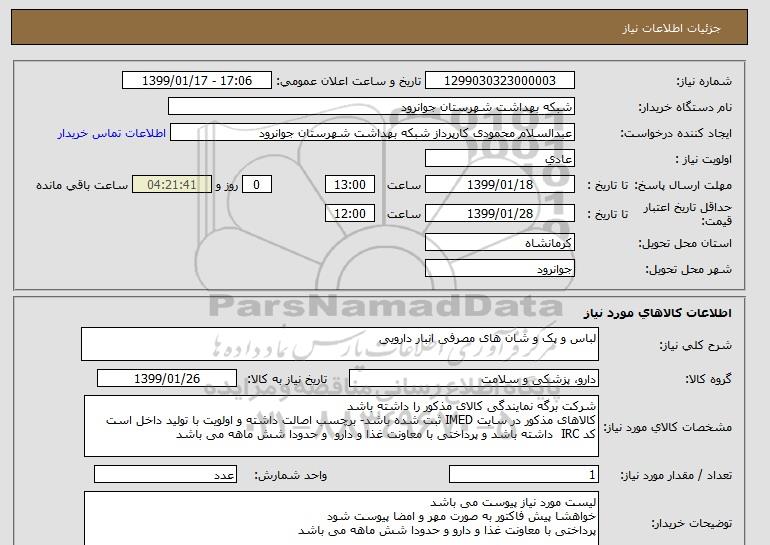Click the label تاریخ نیاز به کالا
The width and height of the screenshot is (770, 545).
coord(286,379)
